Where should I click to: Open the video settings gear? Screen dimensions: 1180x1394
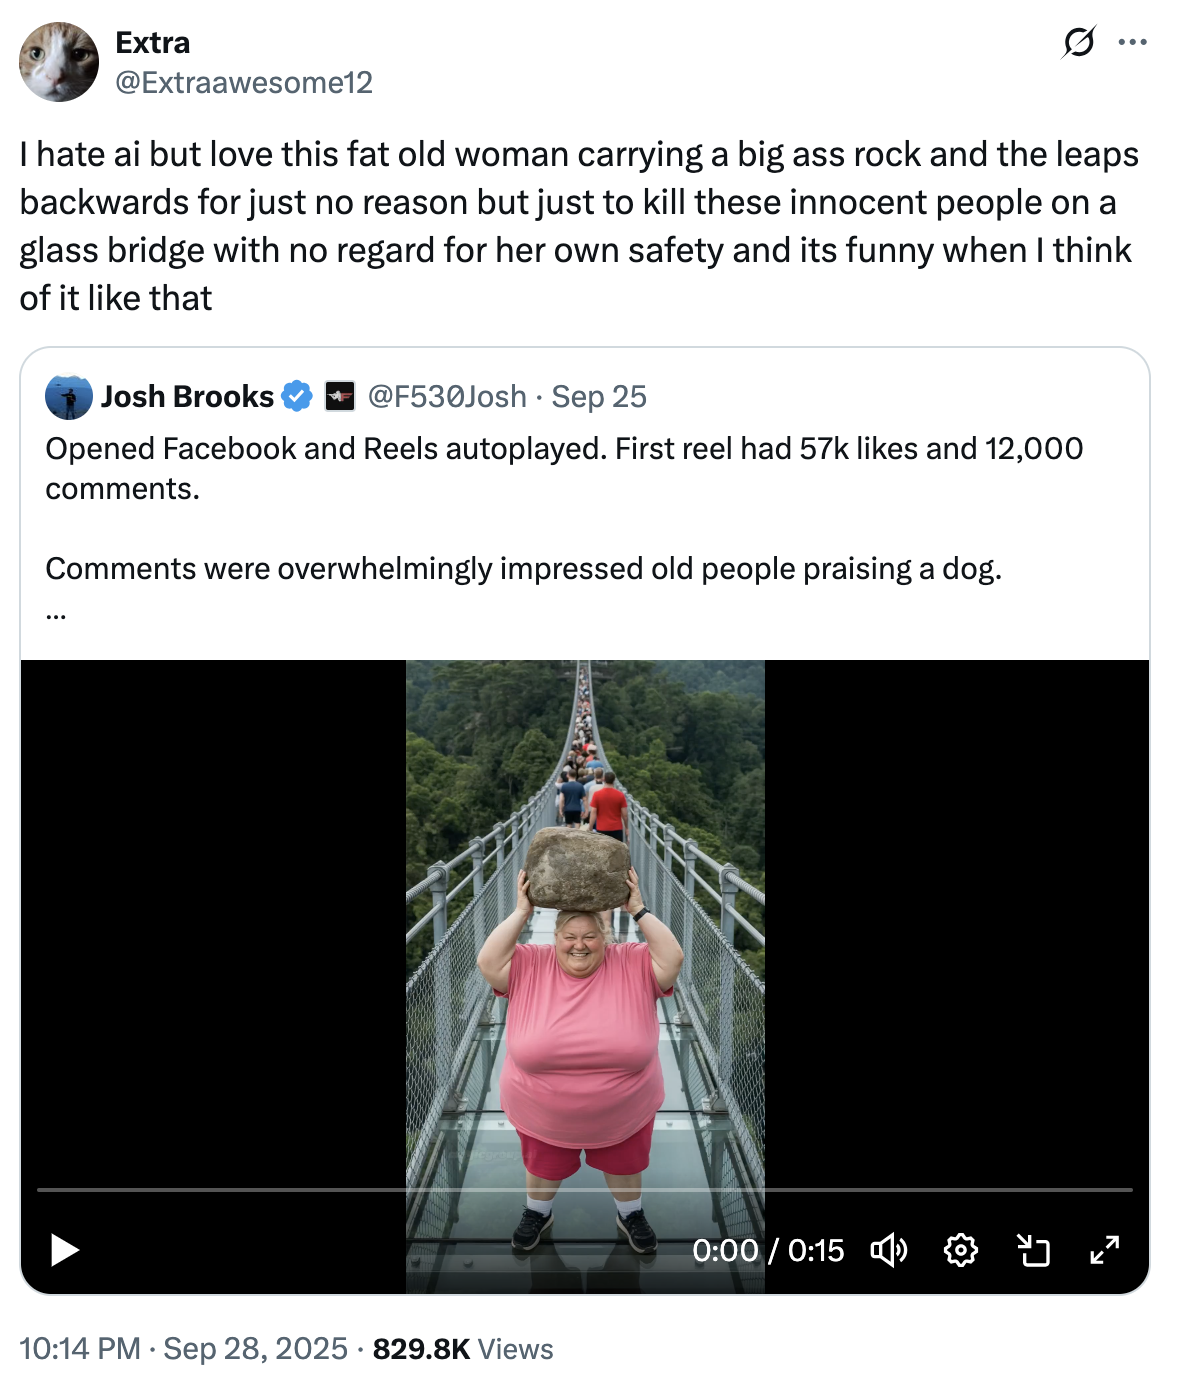[x=960, y=1250]
